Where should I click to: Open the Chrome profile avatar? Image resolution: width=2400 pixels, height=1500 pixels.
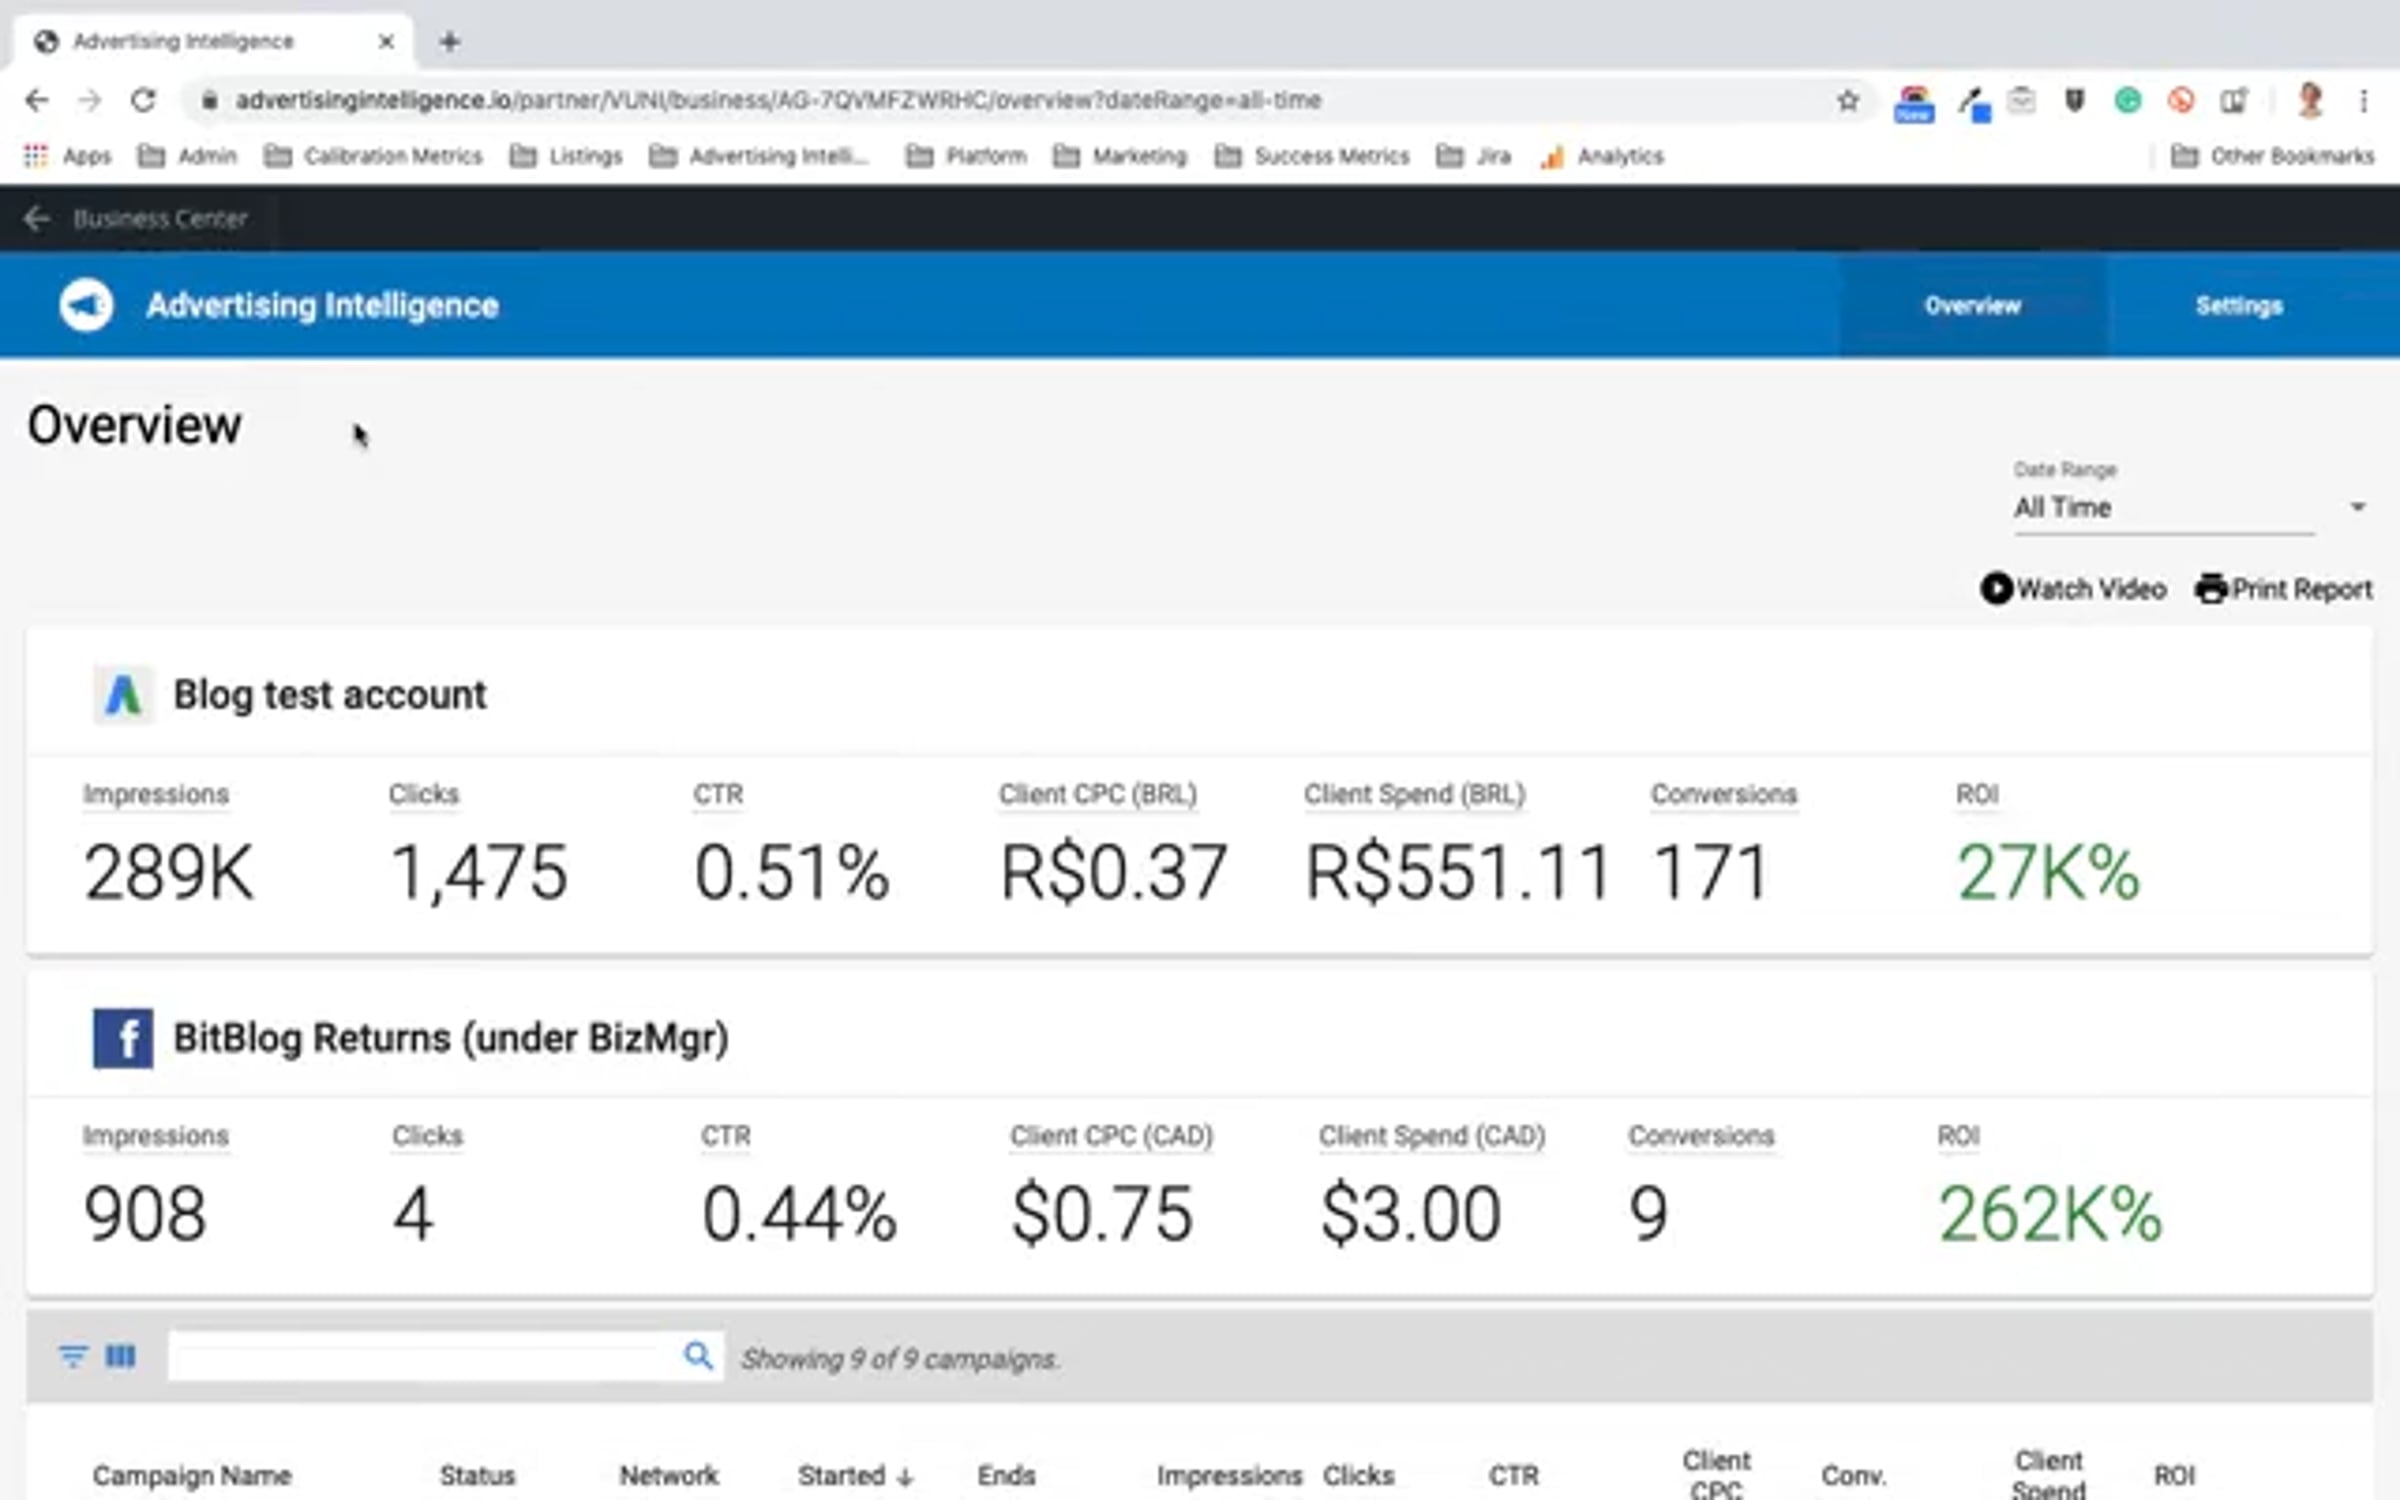2310,100
